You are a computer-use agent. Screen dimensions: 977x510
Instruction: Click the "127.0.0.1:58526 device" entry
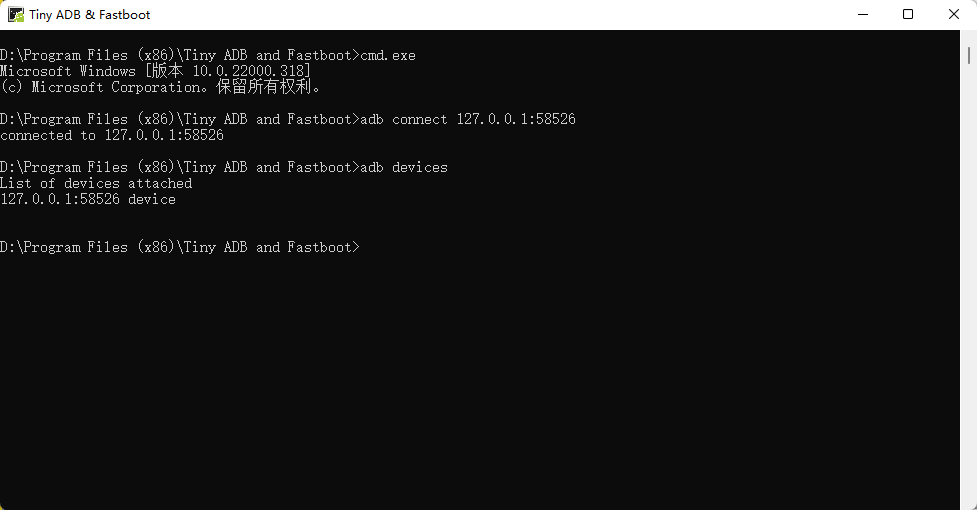[88, 200]
